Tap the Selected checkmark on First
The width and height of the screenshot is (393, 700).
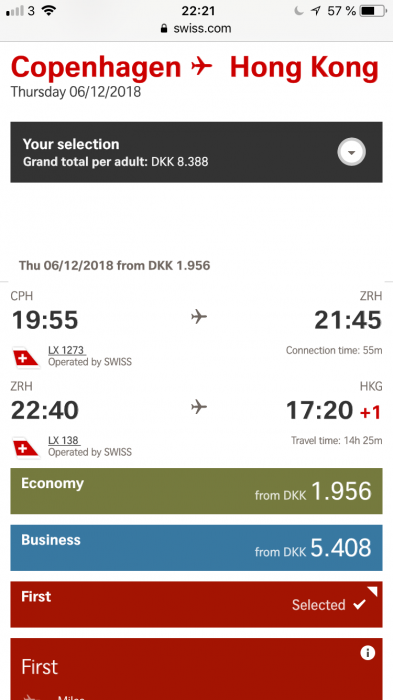tap(359, 604)
